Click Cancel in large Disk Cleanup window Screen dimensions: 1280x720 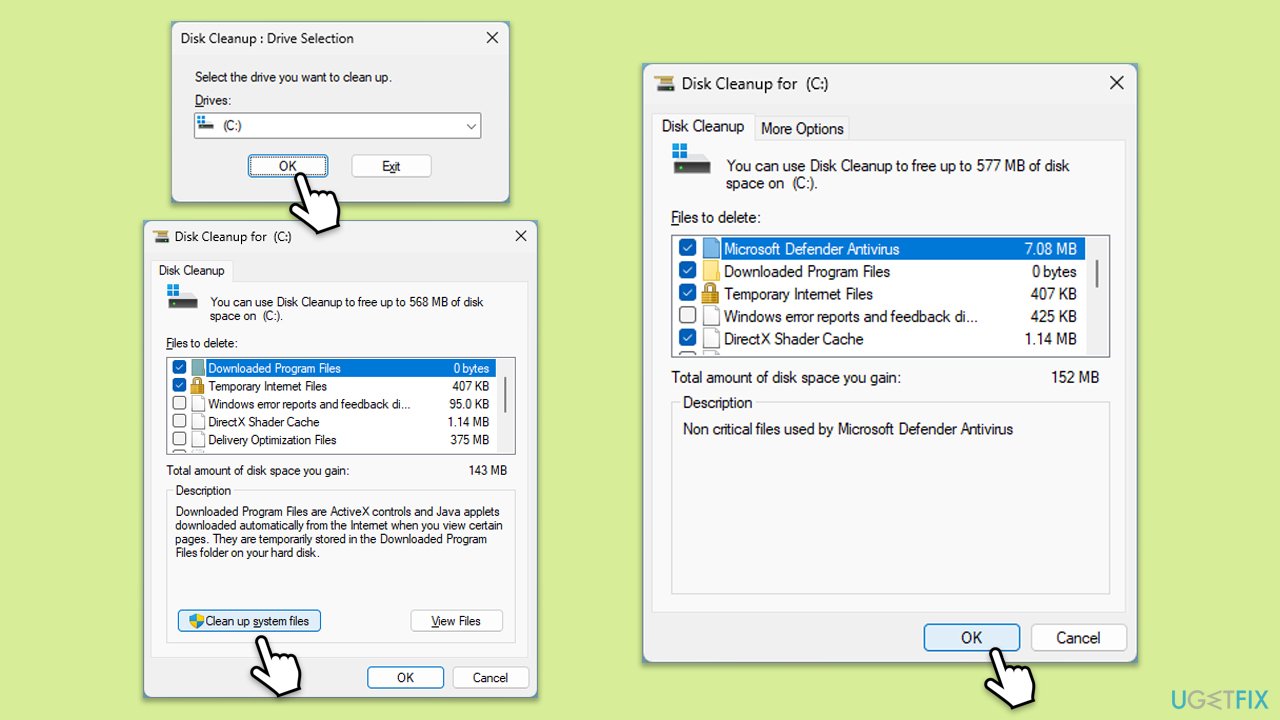(1078, 637)
